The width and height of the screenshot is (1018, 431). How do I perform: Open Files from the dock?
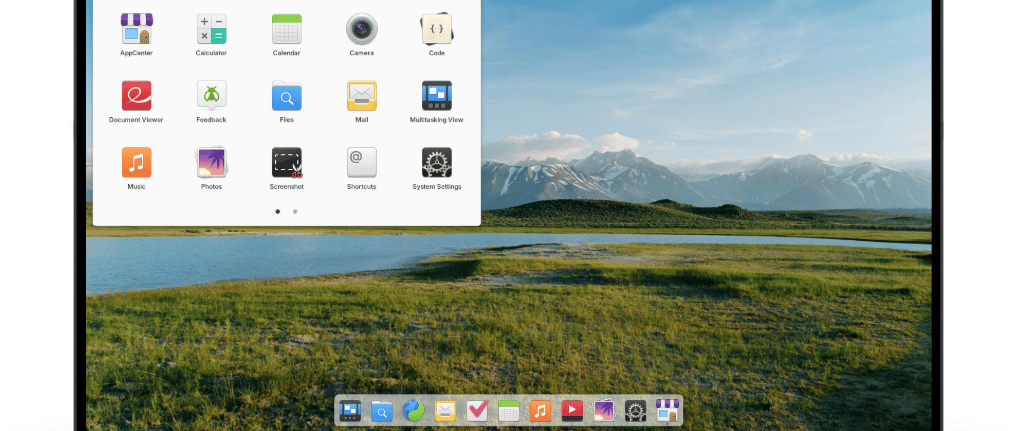[382, 410]
